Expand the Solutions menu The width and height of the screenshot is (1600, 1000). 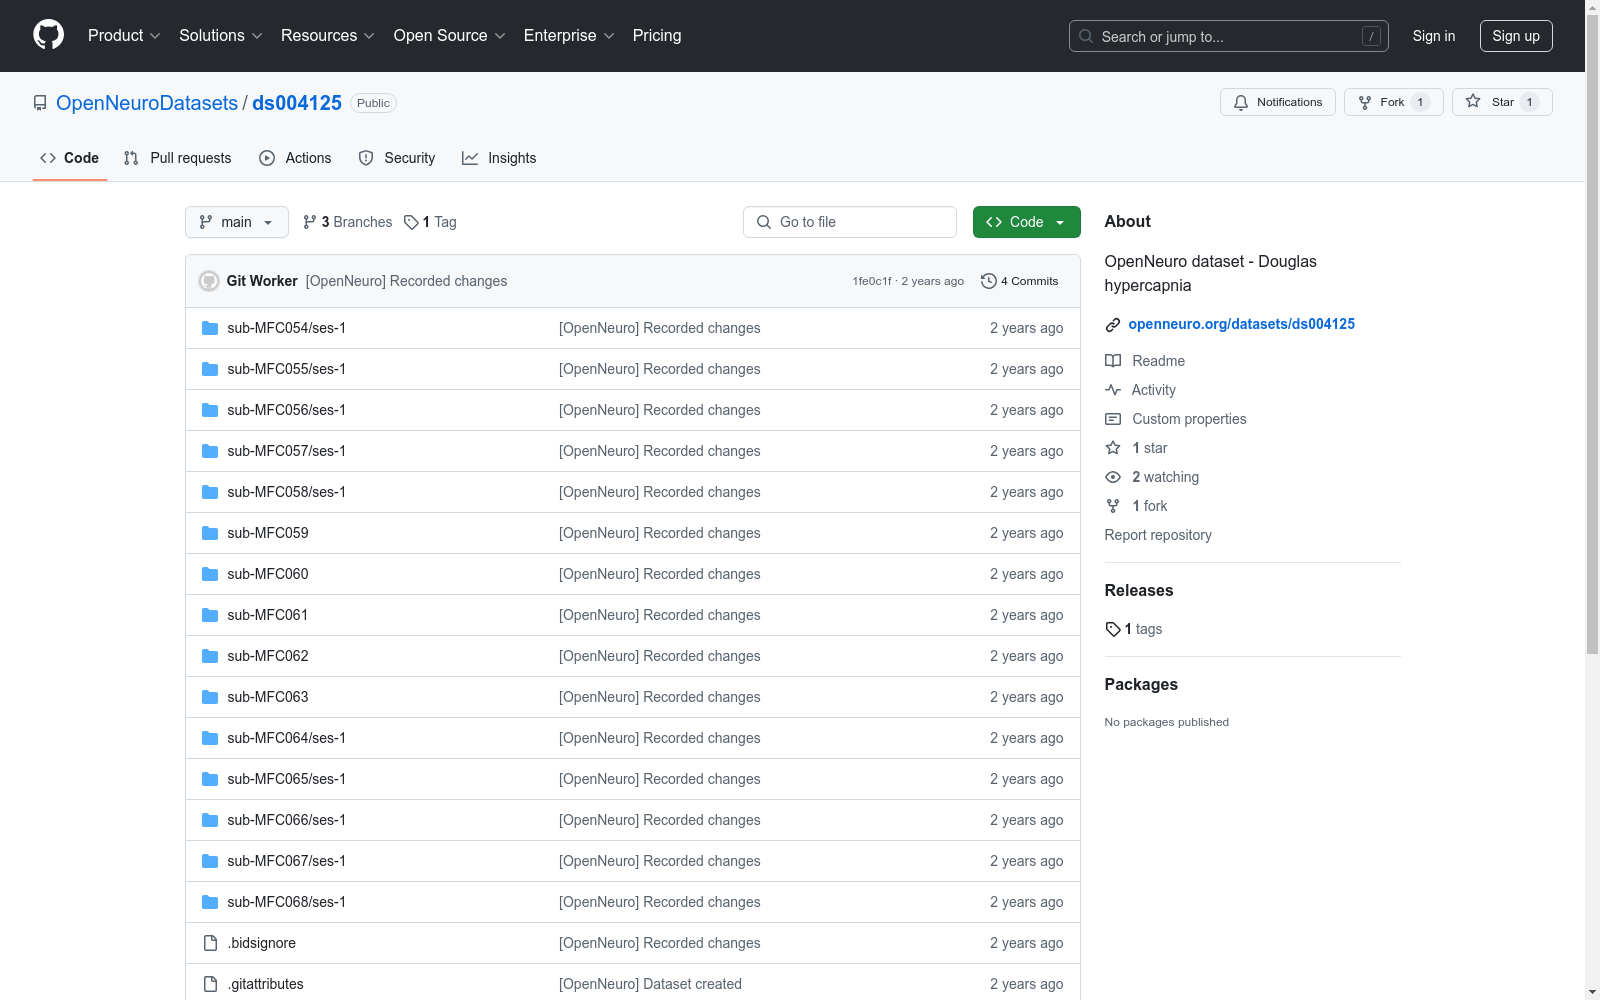tap(221, 35)
